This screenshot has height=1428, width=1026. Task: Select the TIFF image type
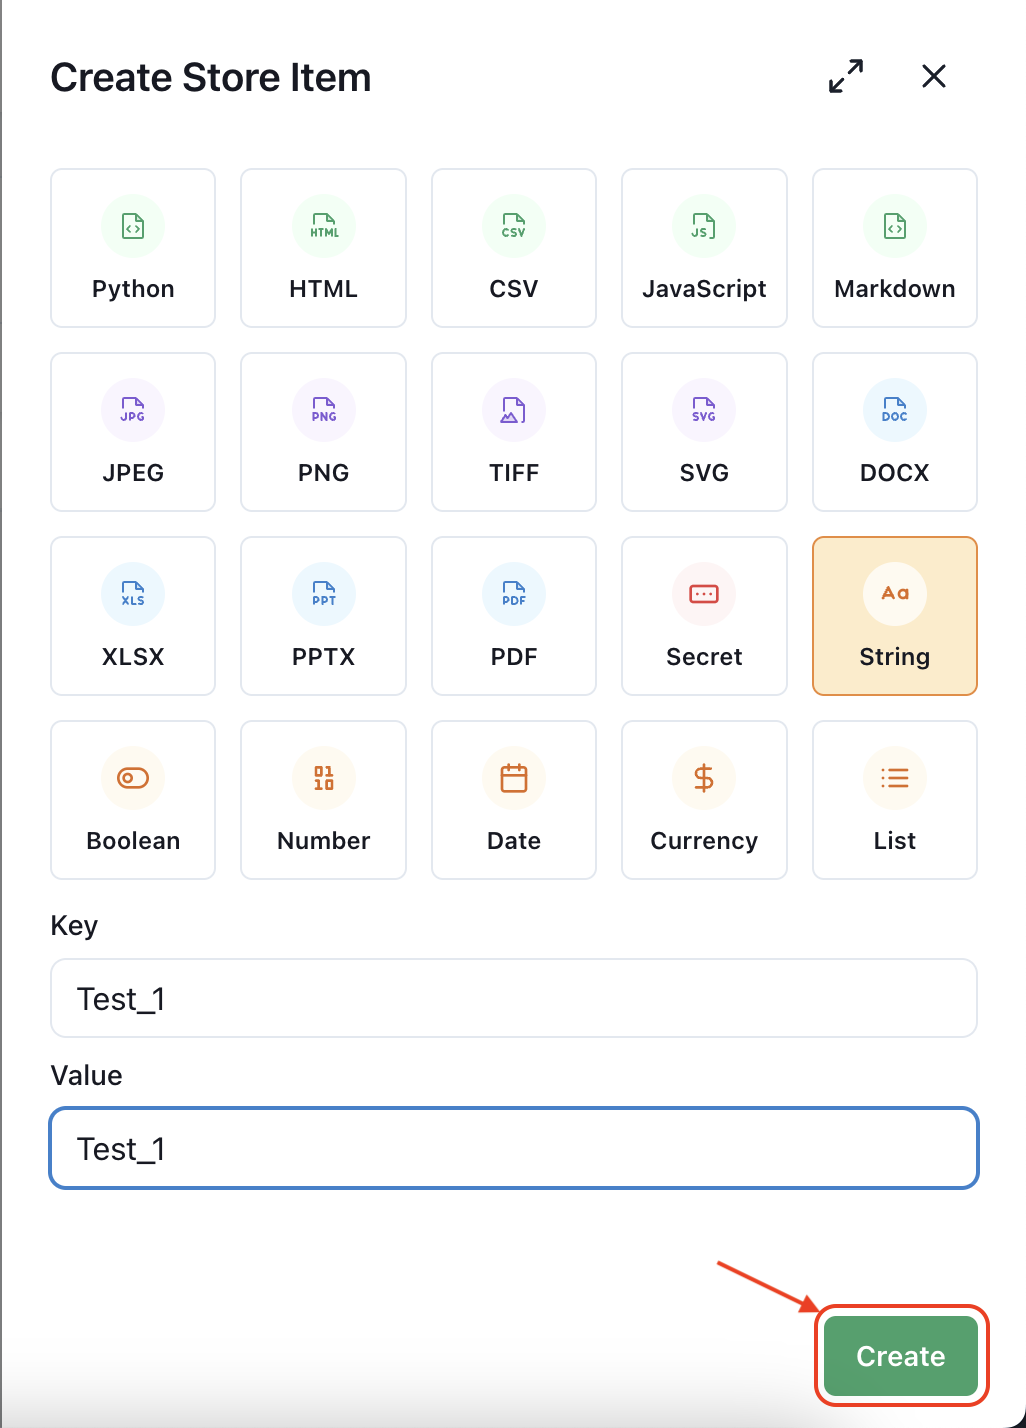tap(513, 432)
